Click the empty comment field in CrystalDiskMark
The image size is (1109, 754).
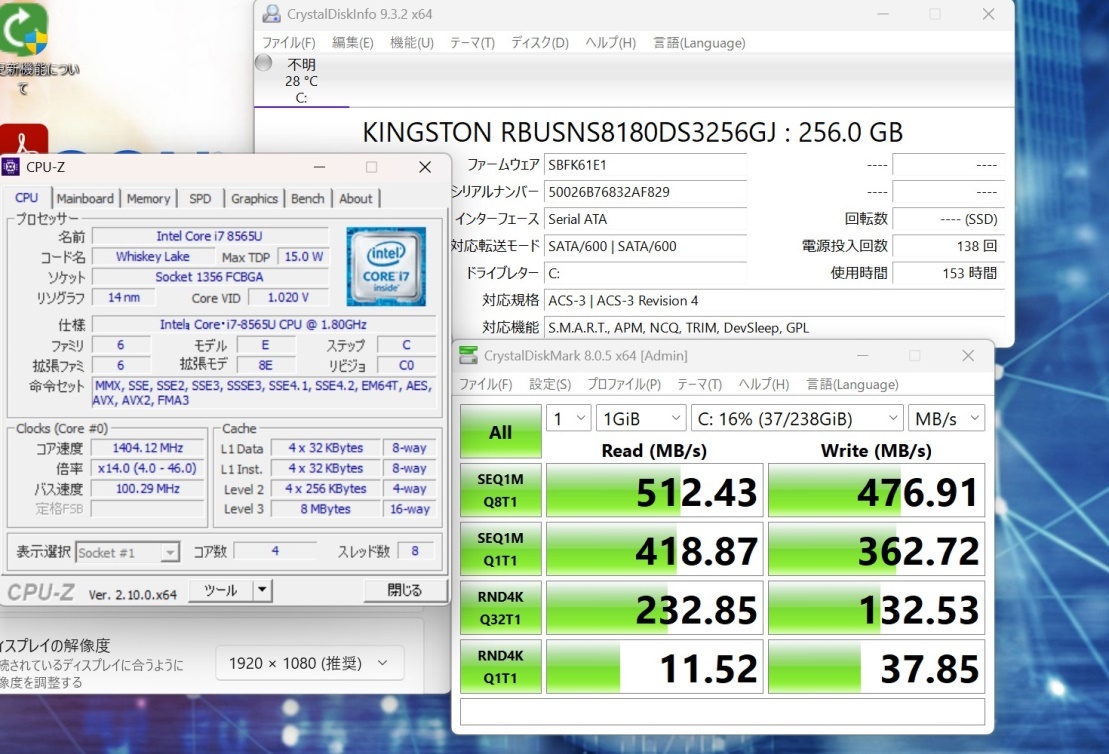pyautogui.click(x=722, y=712)
